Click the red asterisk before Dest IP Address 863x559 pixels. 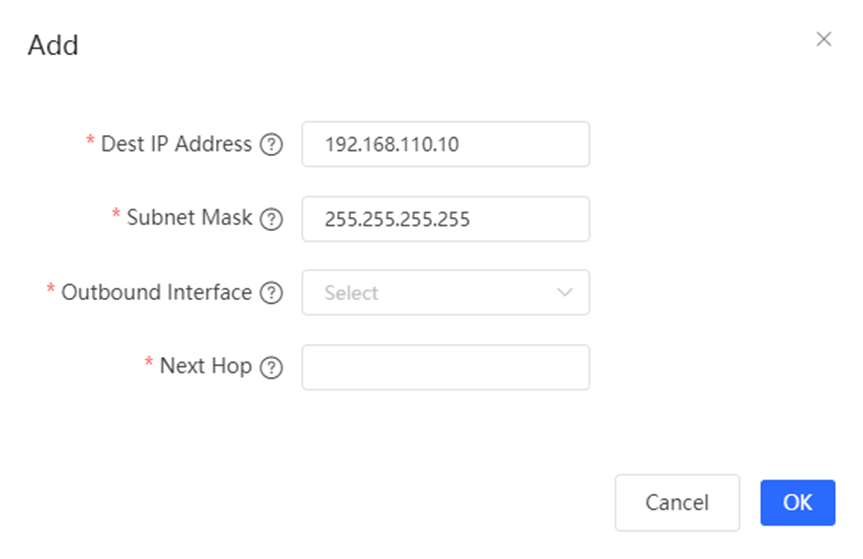(x=91, y=143)
